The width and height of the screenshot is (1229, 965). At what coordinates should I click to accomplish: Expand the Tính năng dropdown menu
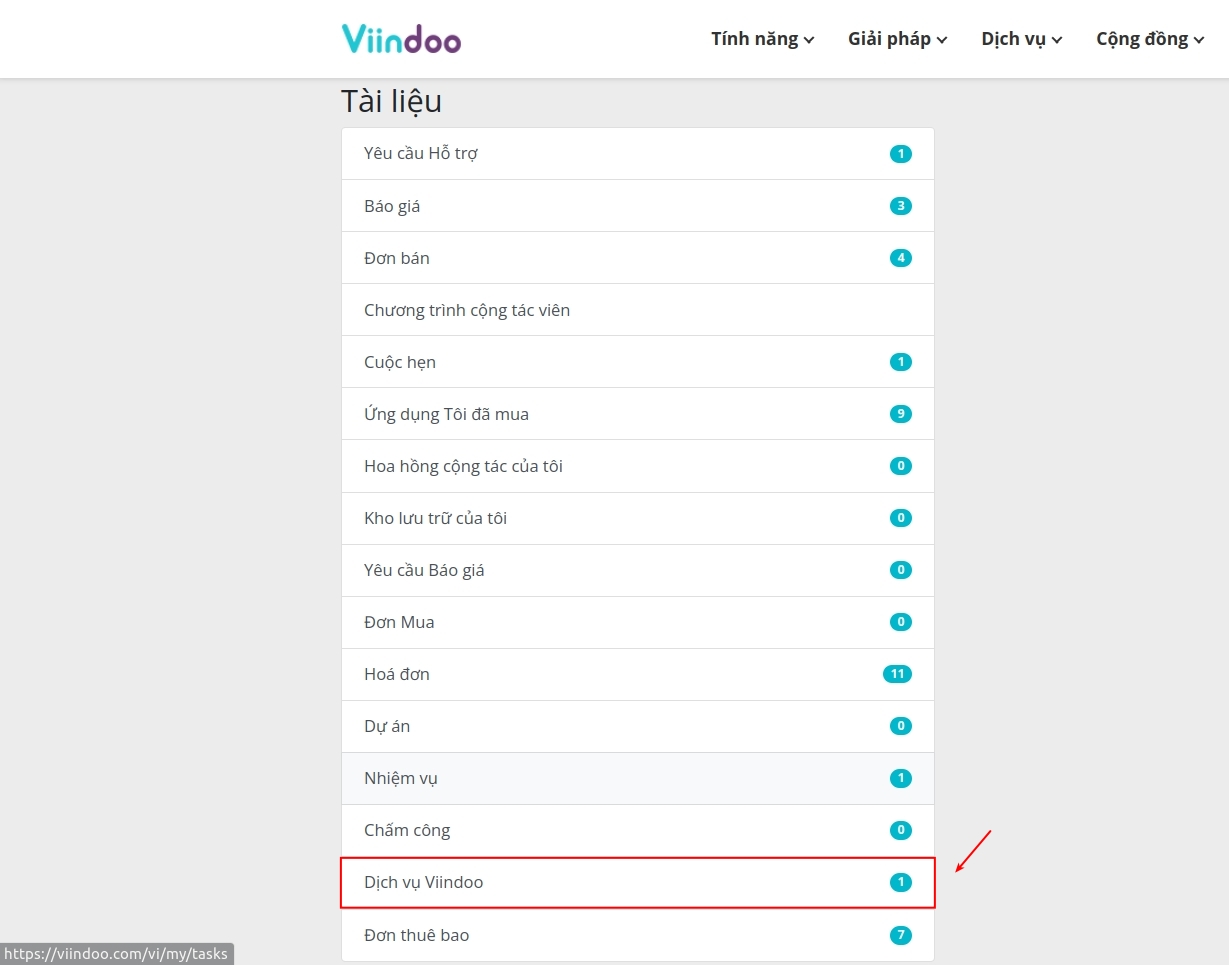point(763,39)
